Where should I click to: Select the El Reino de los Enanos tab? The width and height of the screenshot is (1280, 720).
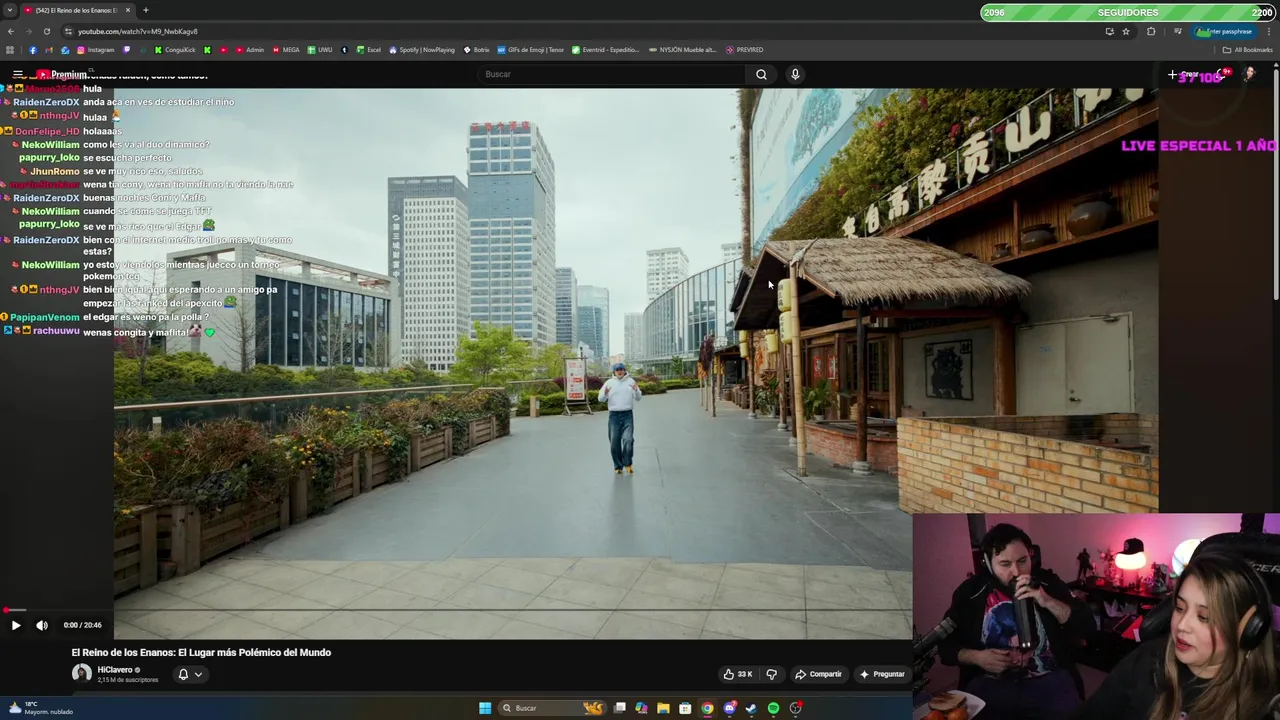[78, 10]
